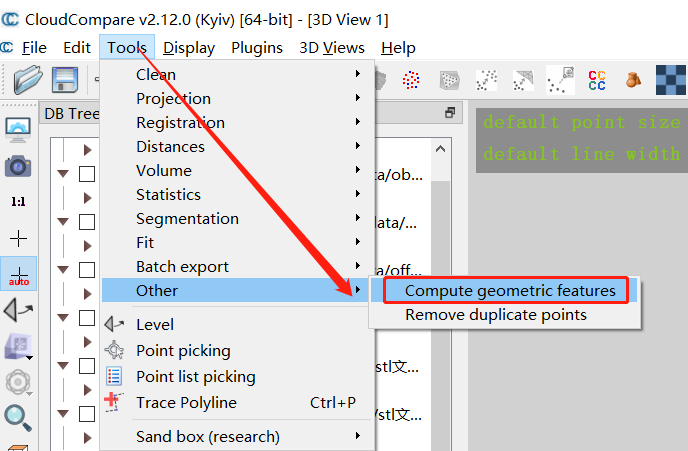
Task: Enable auto pick rotation center icon
Action: (18, 274)
